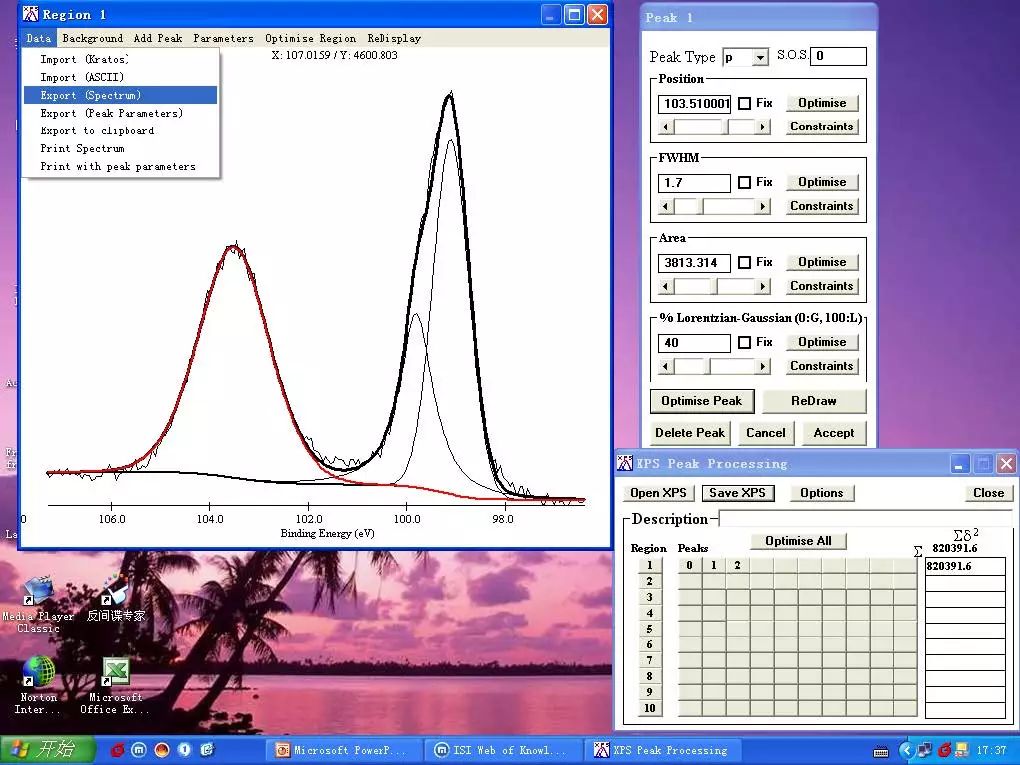Click the quick launch icon showing letter I
This screenshot has height=765, width=1020.
point(184,750)
